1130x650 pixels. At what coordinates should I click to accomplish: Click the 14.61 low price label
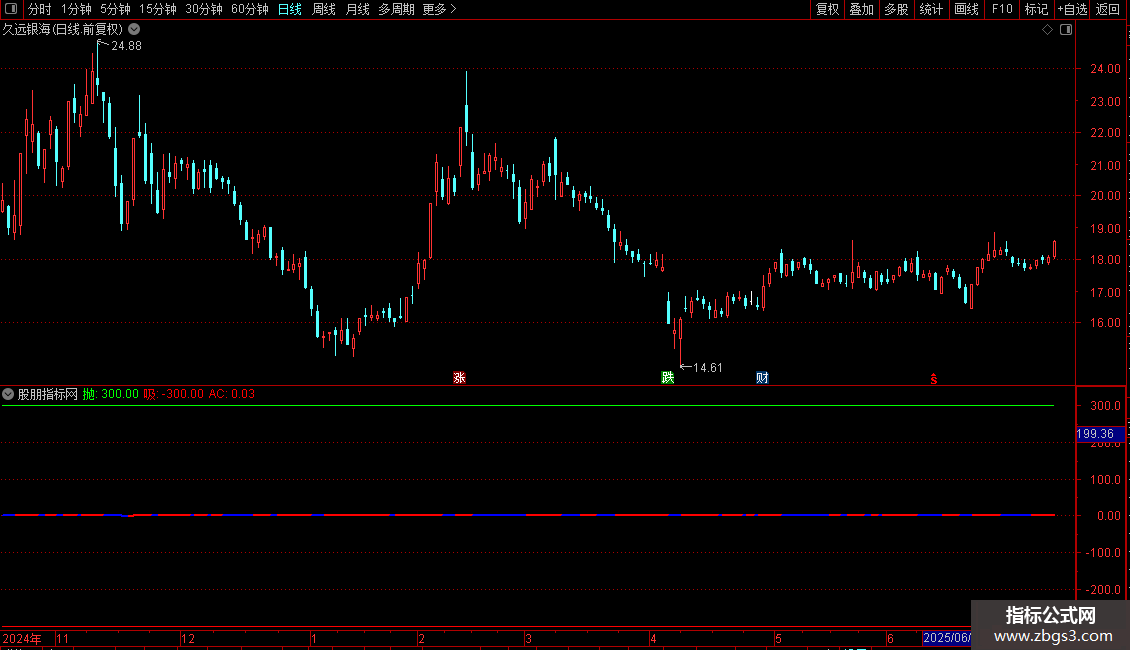[x=708, y=368]
